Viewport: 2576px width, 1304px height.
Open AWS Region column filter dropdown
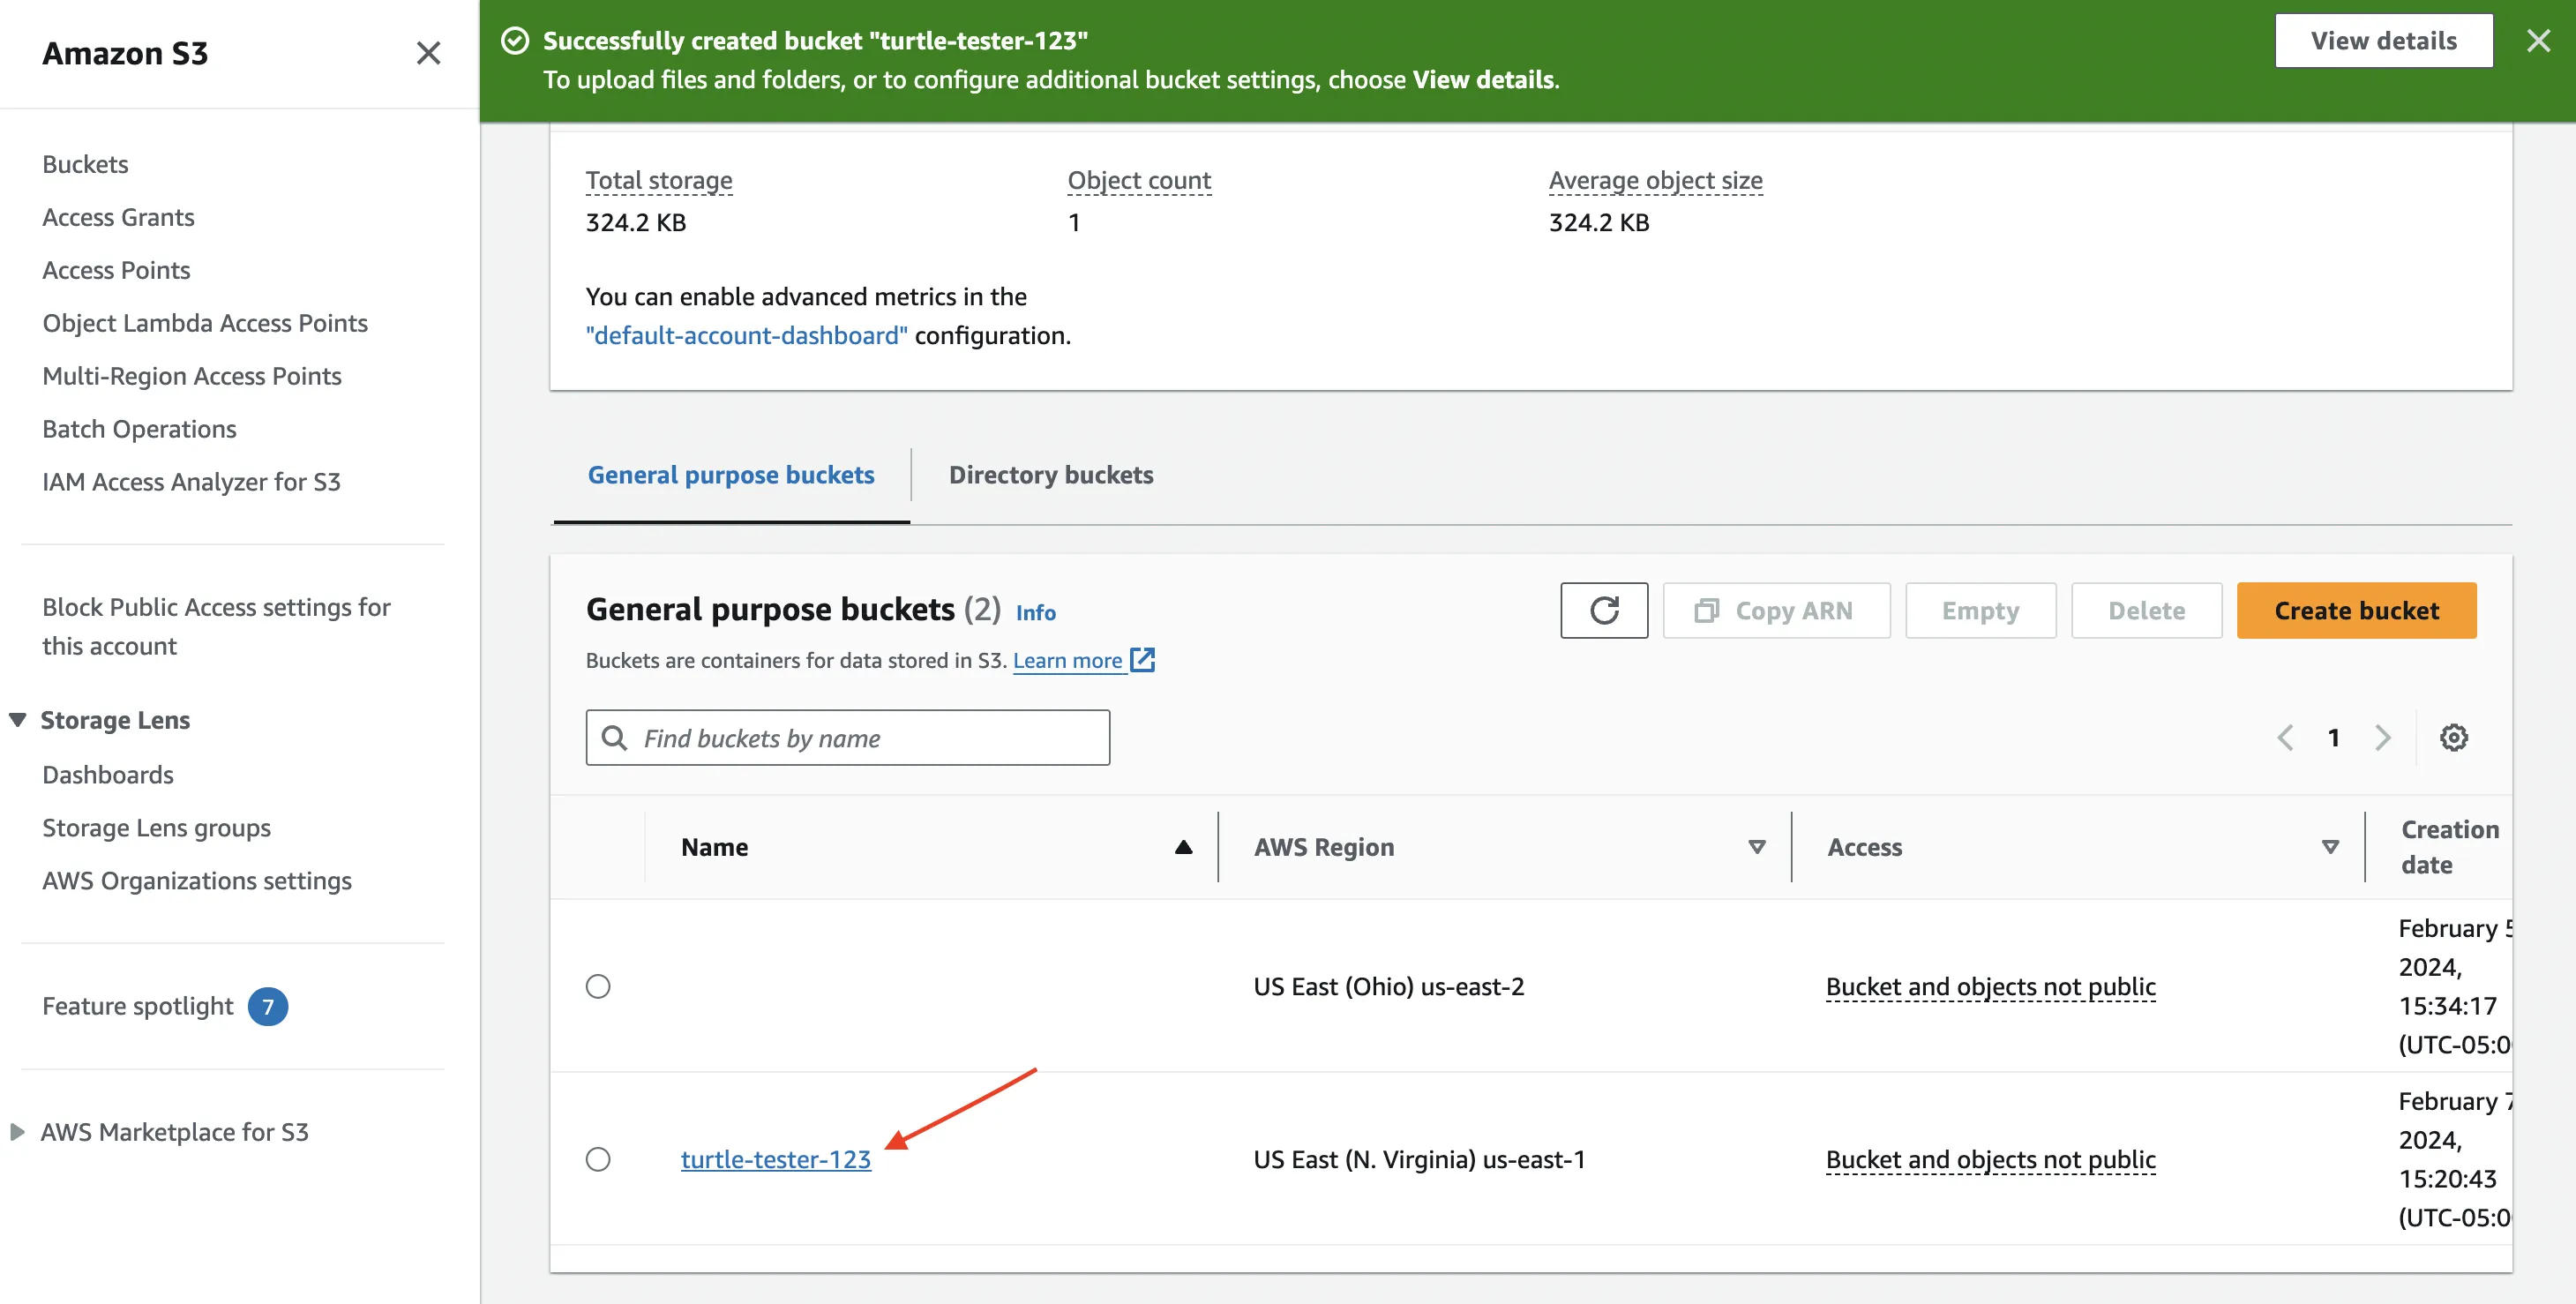(1756, 847)
